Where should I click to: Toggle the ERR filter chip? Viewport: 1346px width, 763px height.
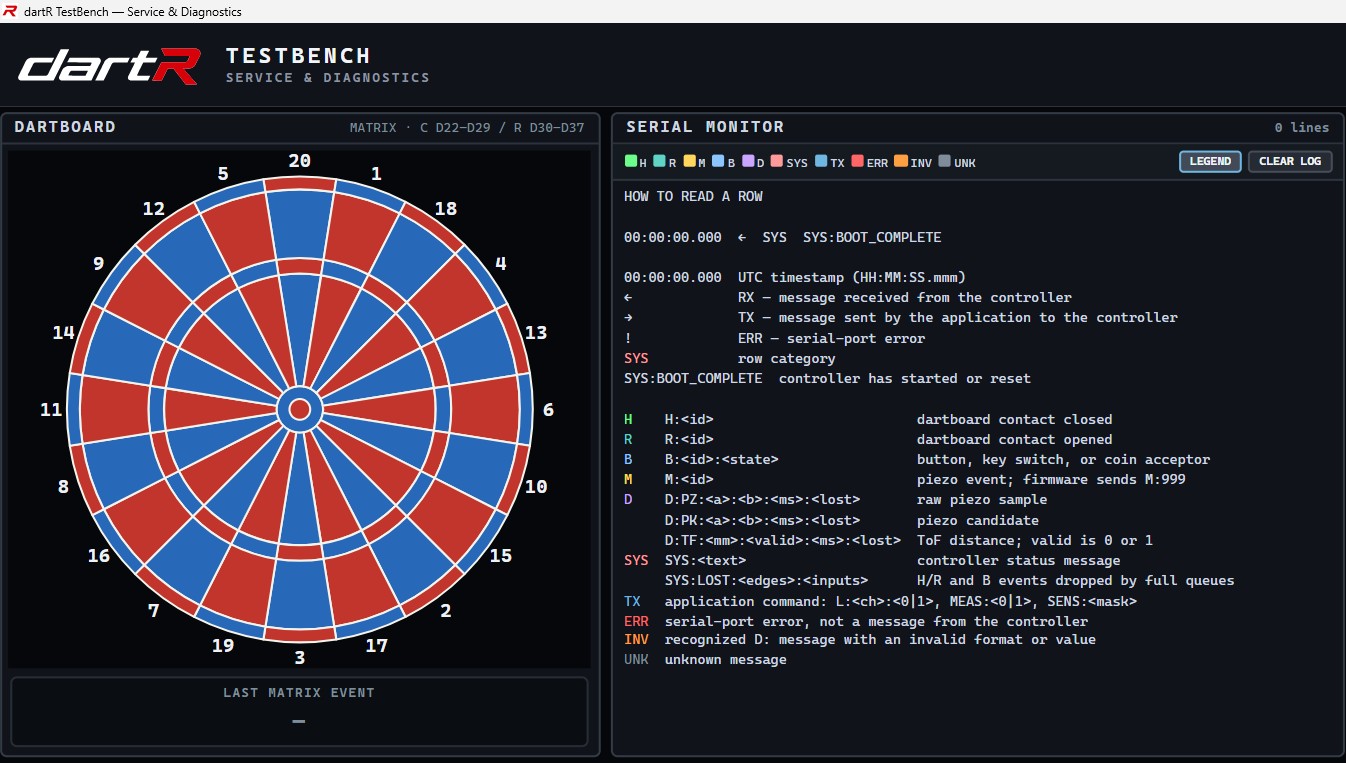tap(870, 162)
